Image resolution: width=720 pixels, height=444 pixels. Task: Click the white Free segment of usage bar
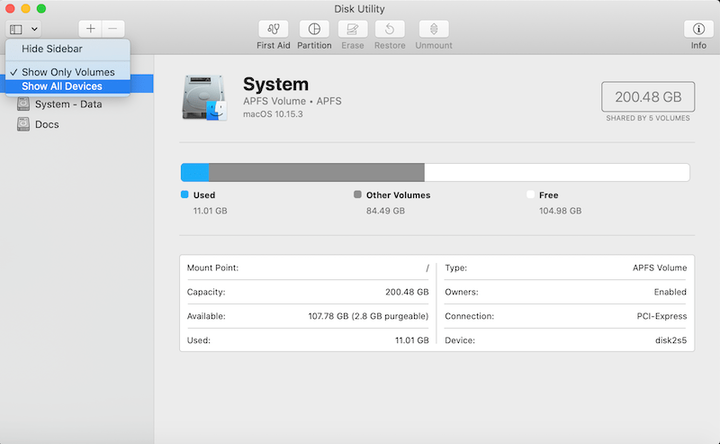[557, 173]
